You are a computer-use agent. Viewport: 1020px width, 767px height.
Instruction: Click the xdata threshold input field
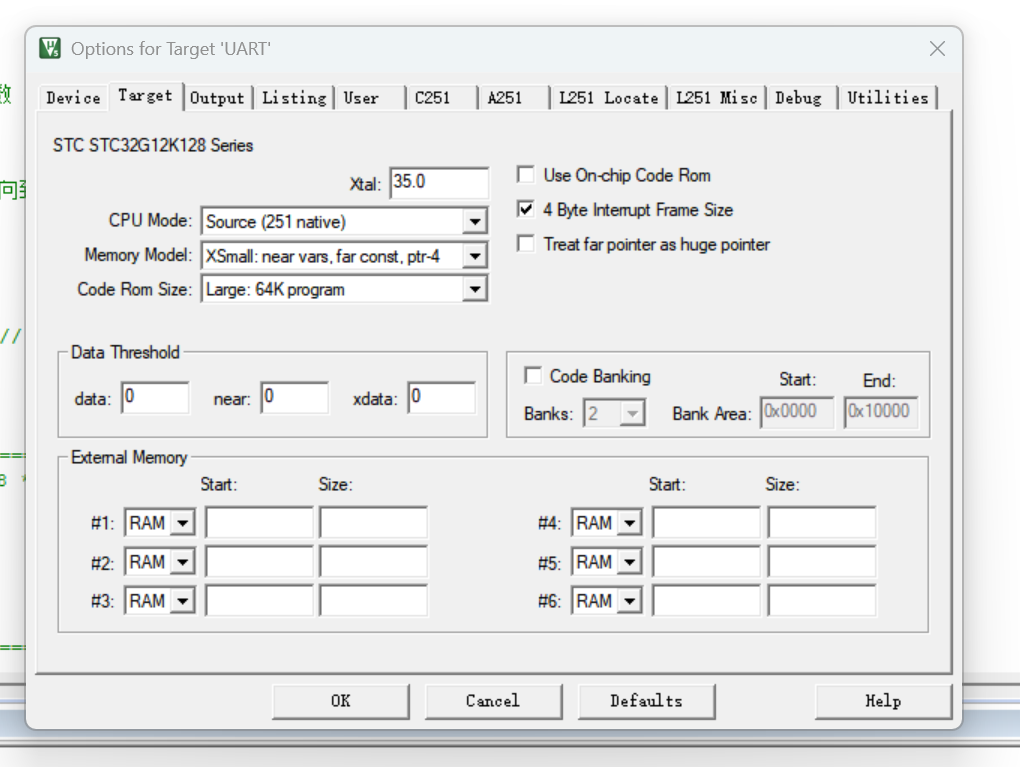[x=440, y=398]
